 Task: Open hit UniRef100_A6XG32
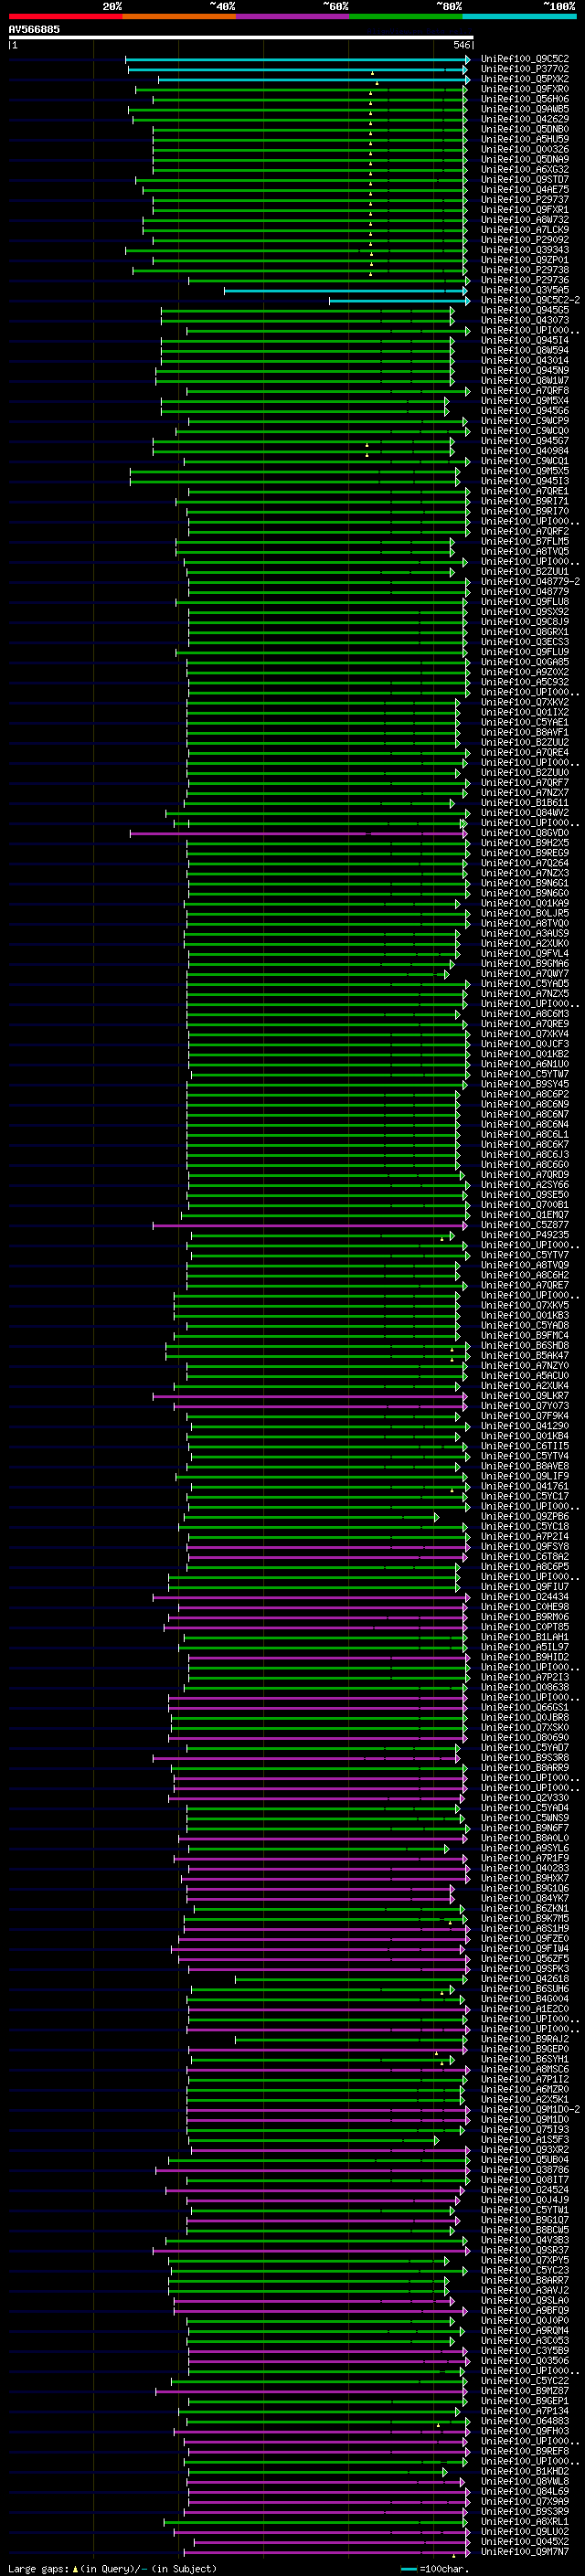[x=525, y=170]
